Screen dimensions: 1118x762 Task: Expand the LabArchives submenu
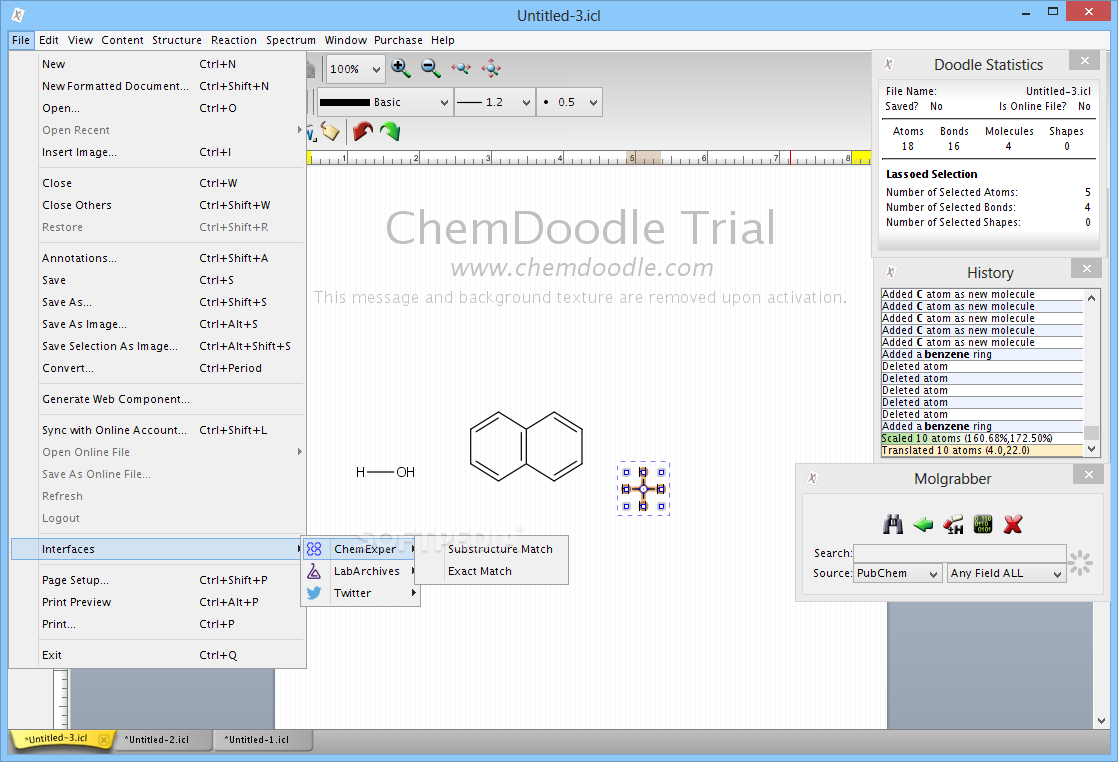click(360, 571)
